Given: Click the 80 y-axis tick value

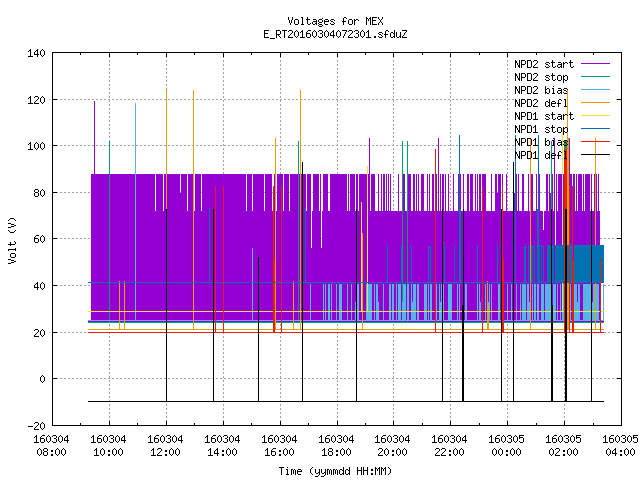Looking at the screenshot, I should [x=39, y=193].
